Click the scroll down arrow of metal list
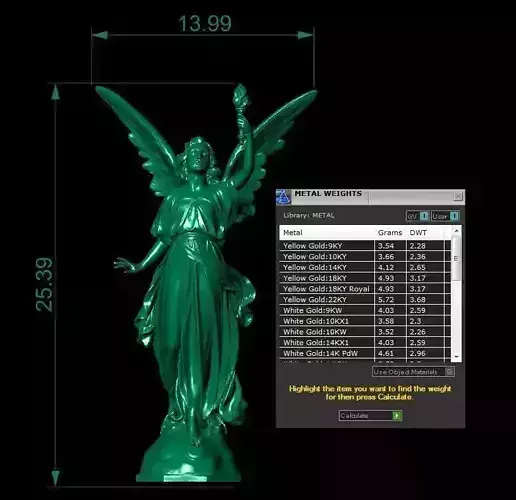 click(456, 357)
